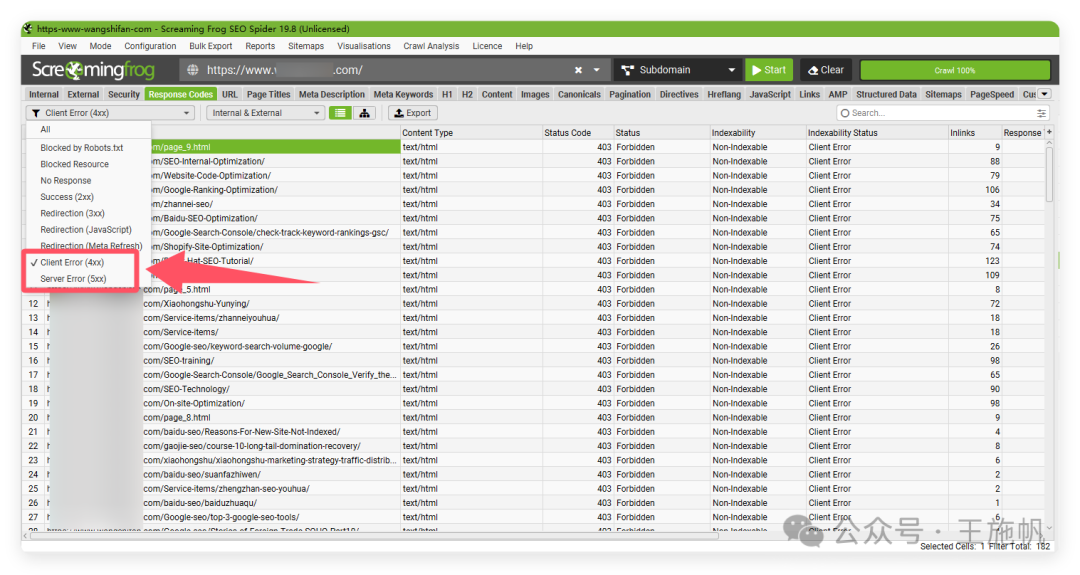The image size is (1080, 575).
Task: Select Redirection (JavaScript) filter
Action: pos(88,230)
